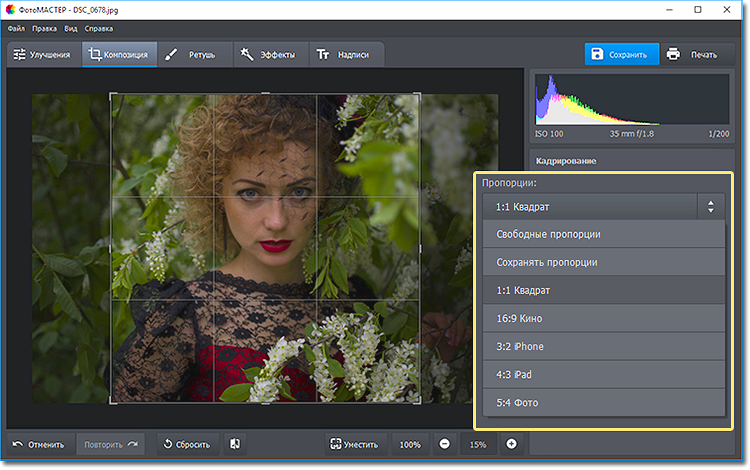The width and height of the screenshot is (750, 470).
Task: Select 16:9 Кино proportion
Action: [604, 318]
